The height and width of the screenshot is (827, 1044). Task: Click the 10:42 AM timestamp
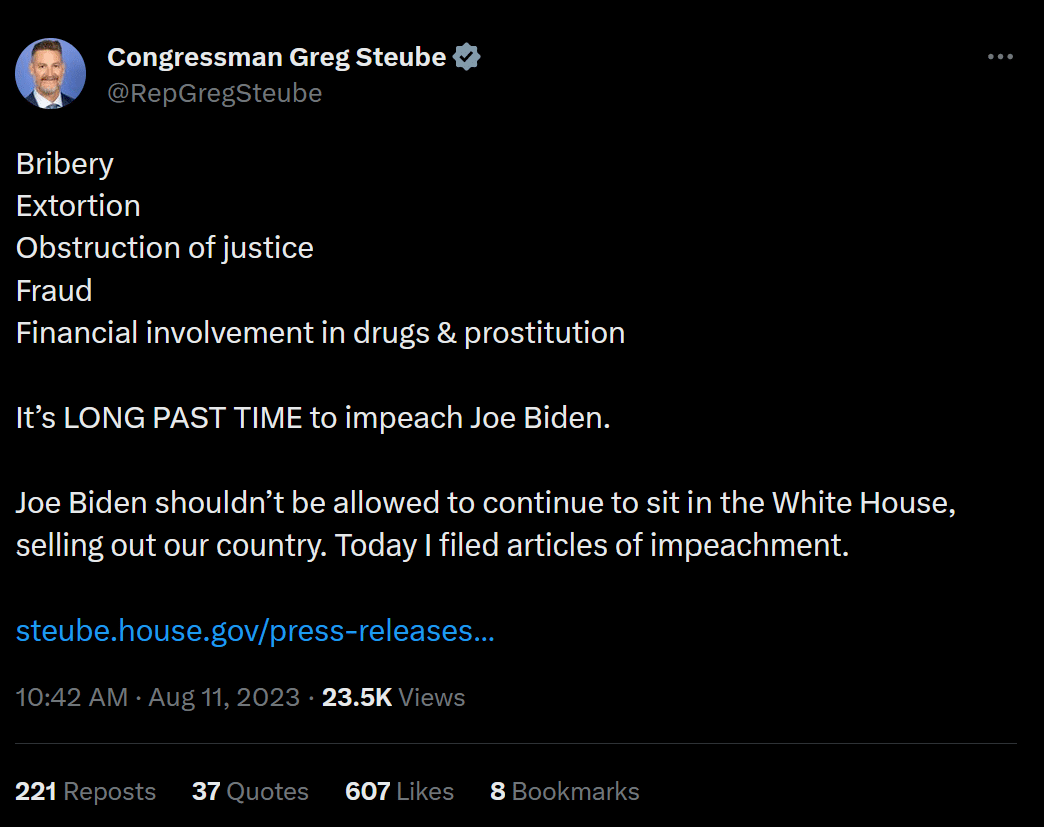pyautogui.click(x=71, y=697)
